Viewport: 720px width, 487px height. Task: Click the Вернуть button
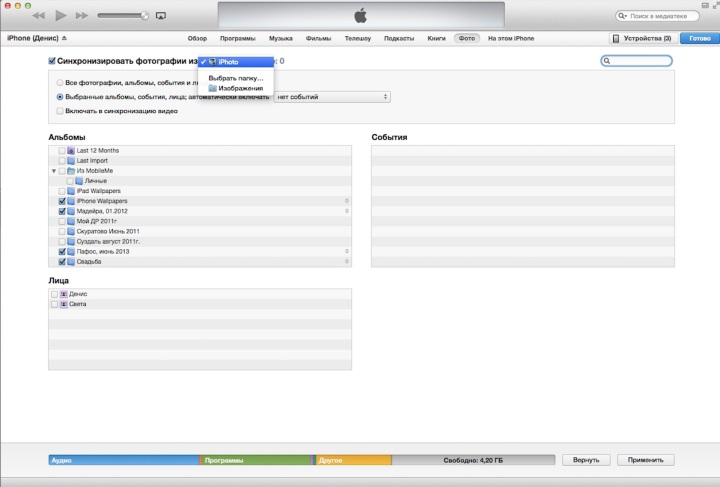(585, 460)
